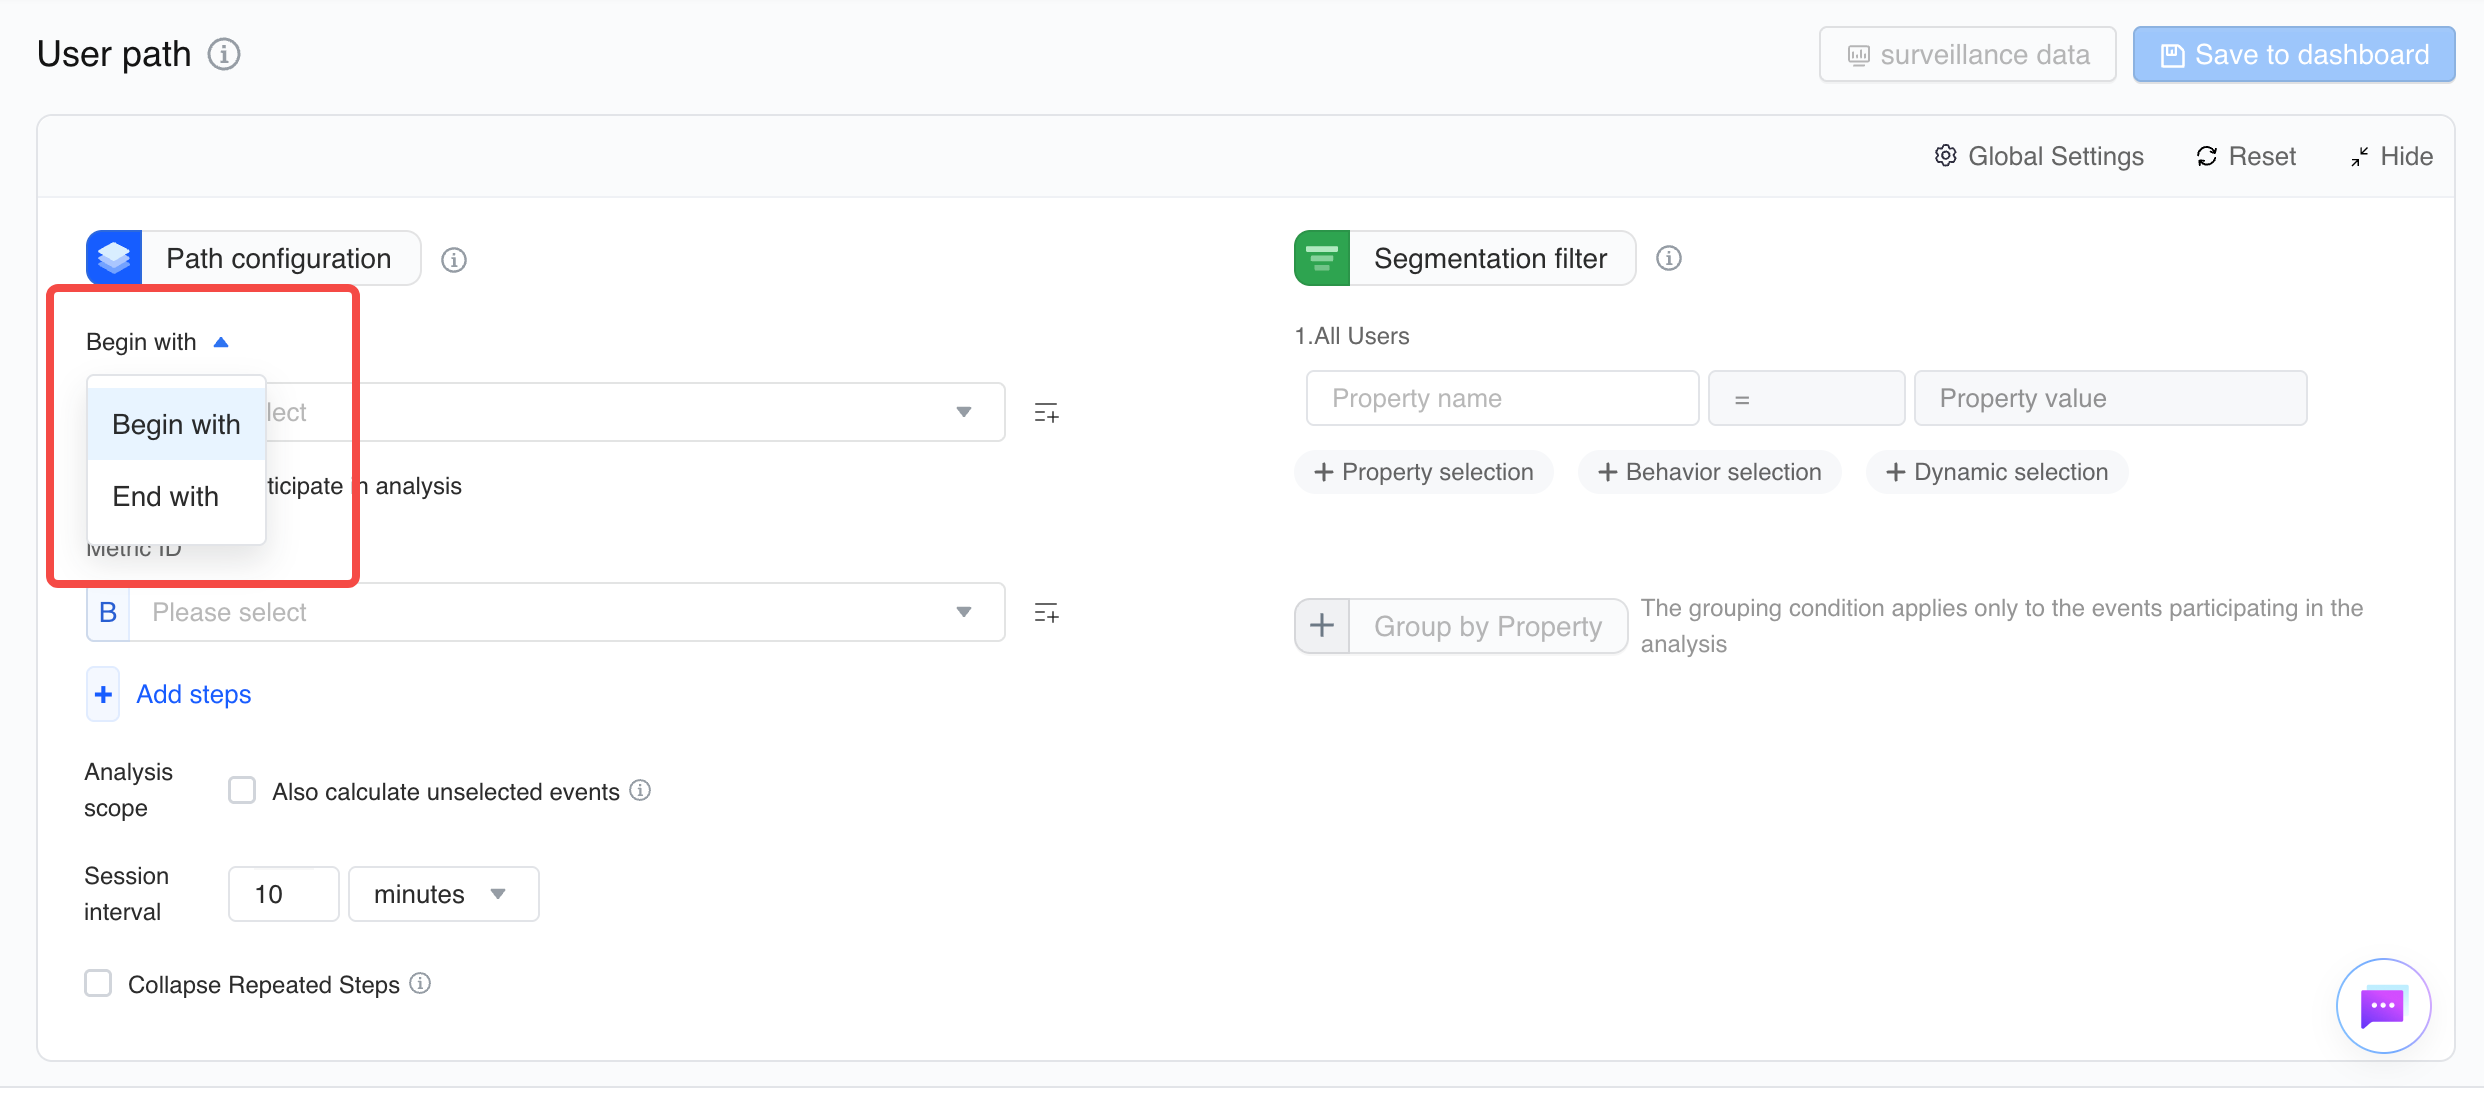The width and height of the screenshot is (2484, 1096).
Task: Click info icon beside Collapse Repeated Steps
Action: tap(420, 983)
